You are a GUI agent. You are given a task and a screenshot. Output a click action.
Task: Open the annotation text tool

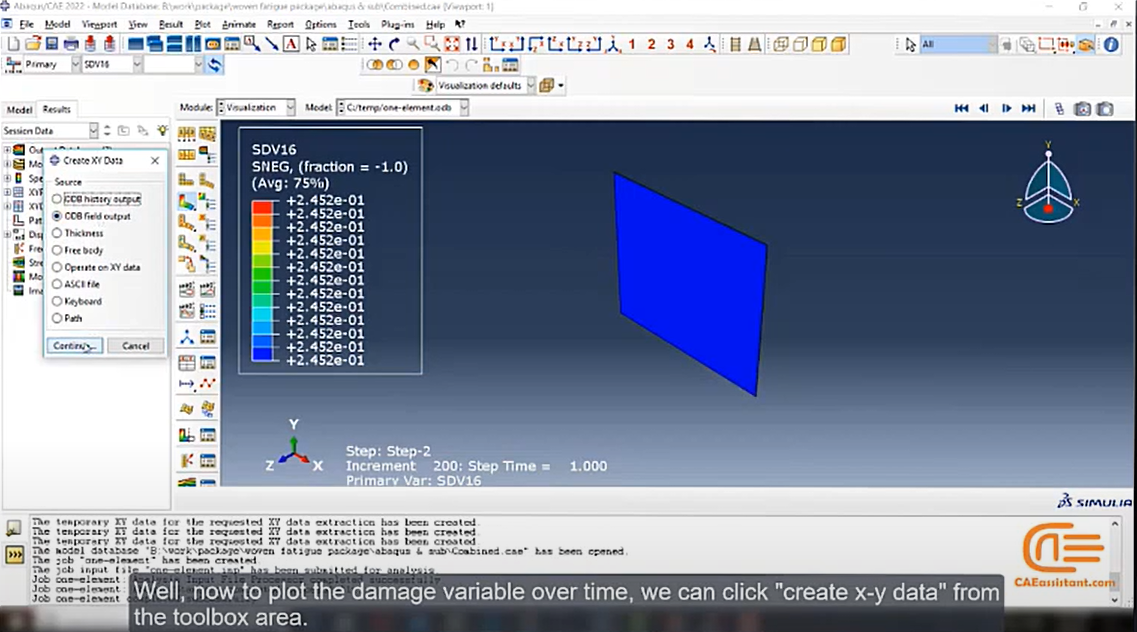pyautogui.click(x=291, y=44)
